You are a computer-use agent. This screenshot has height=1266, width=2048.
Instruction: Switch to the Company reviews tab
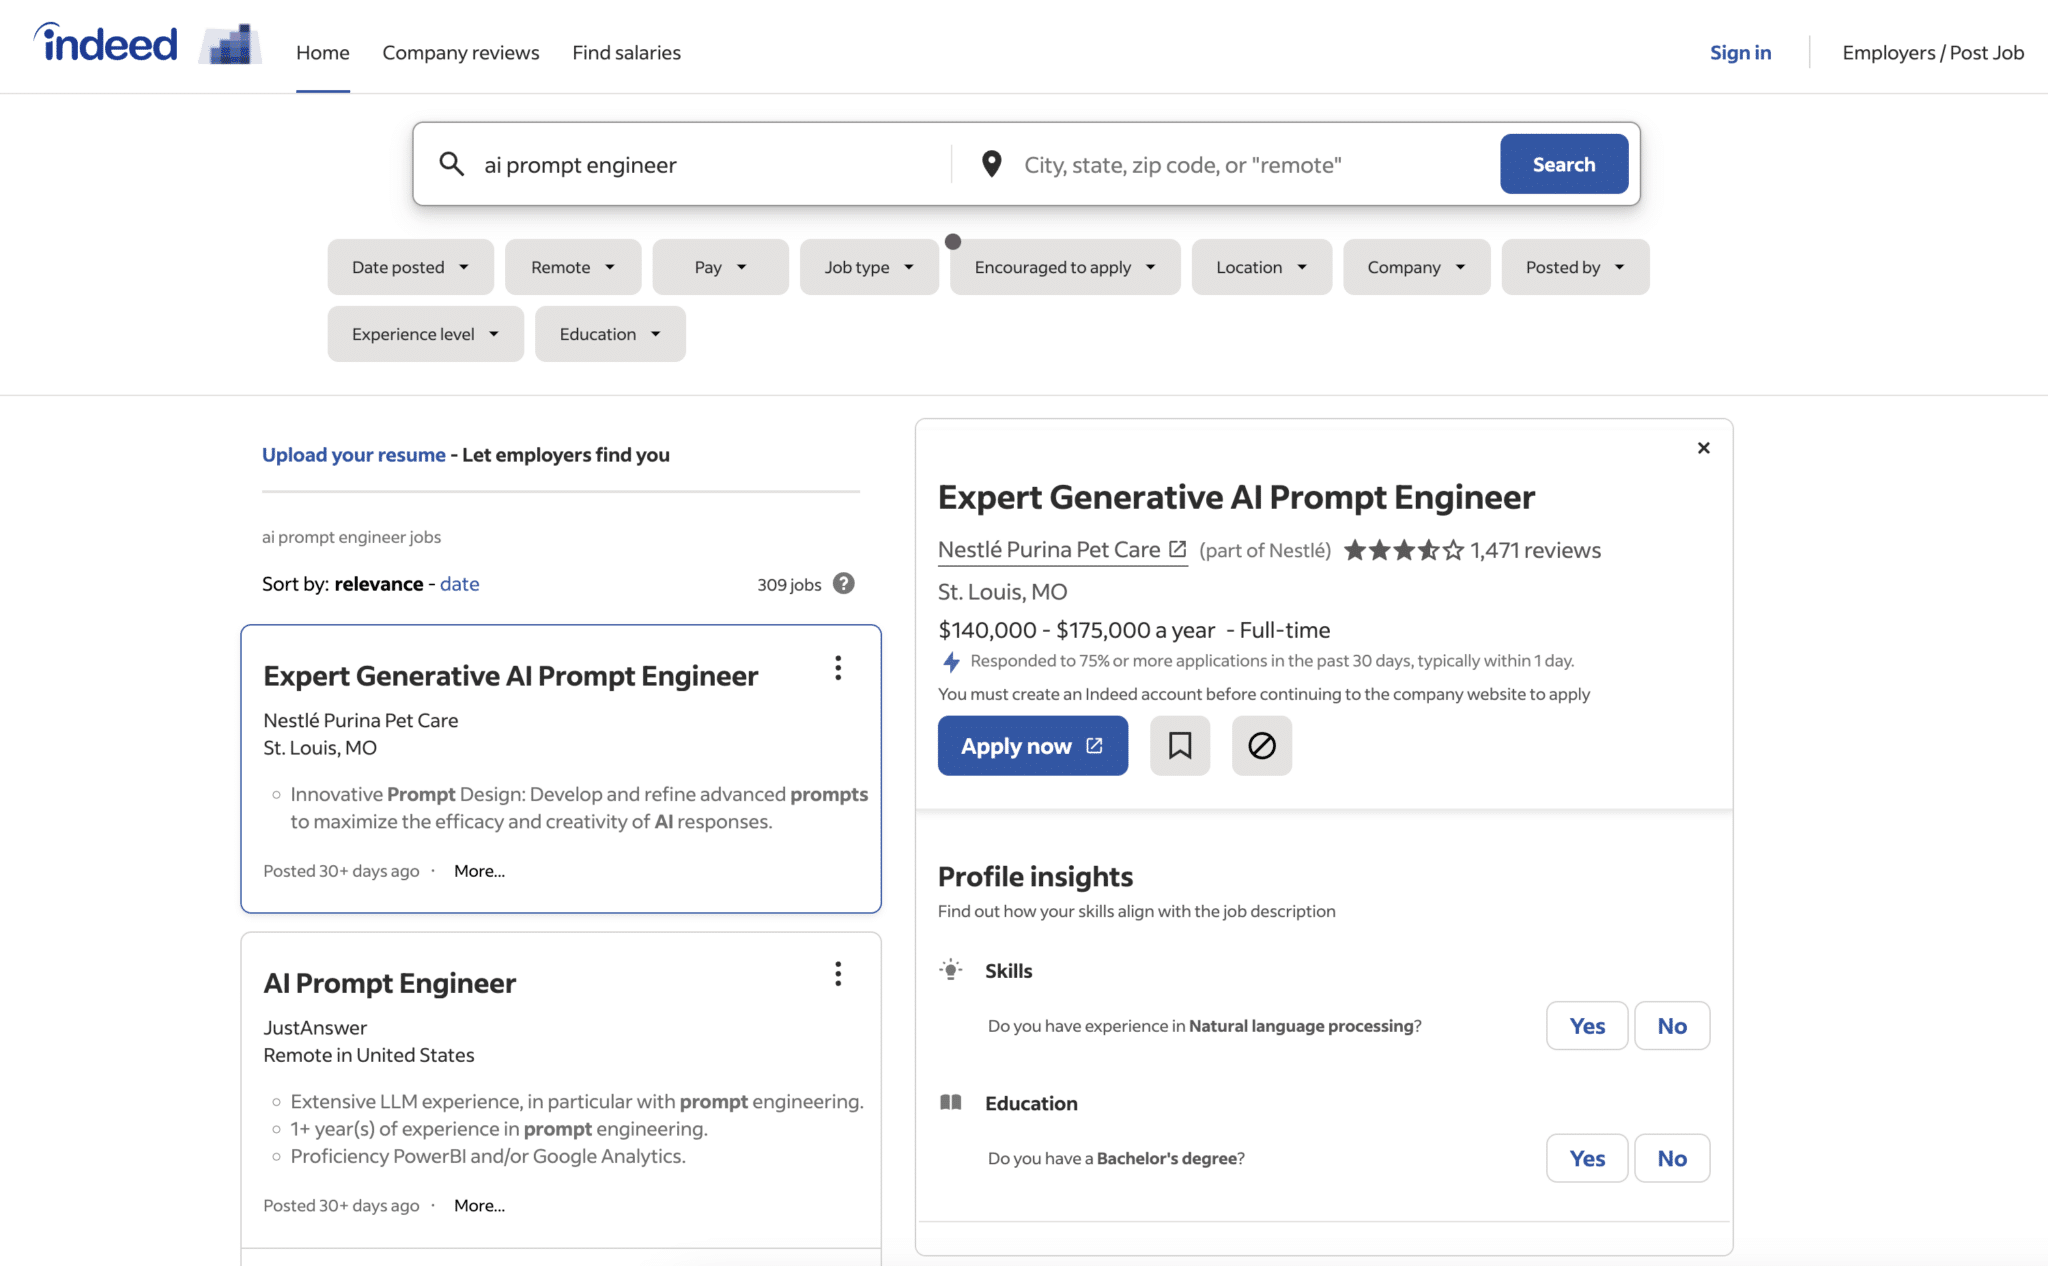pyautogui.click(x=460, y=52)
